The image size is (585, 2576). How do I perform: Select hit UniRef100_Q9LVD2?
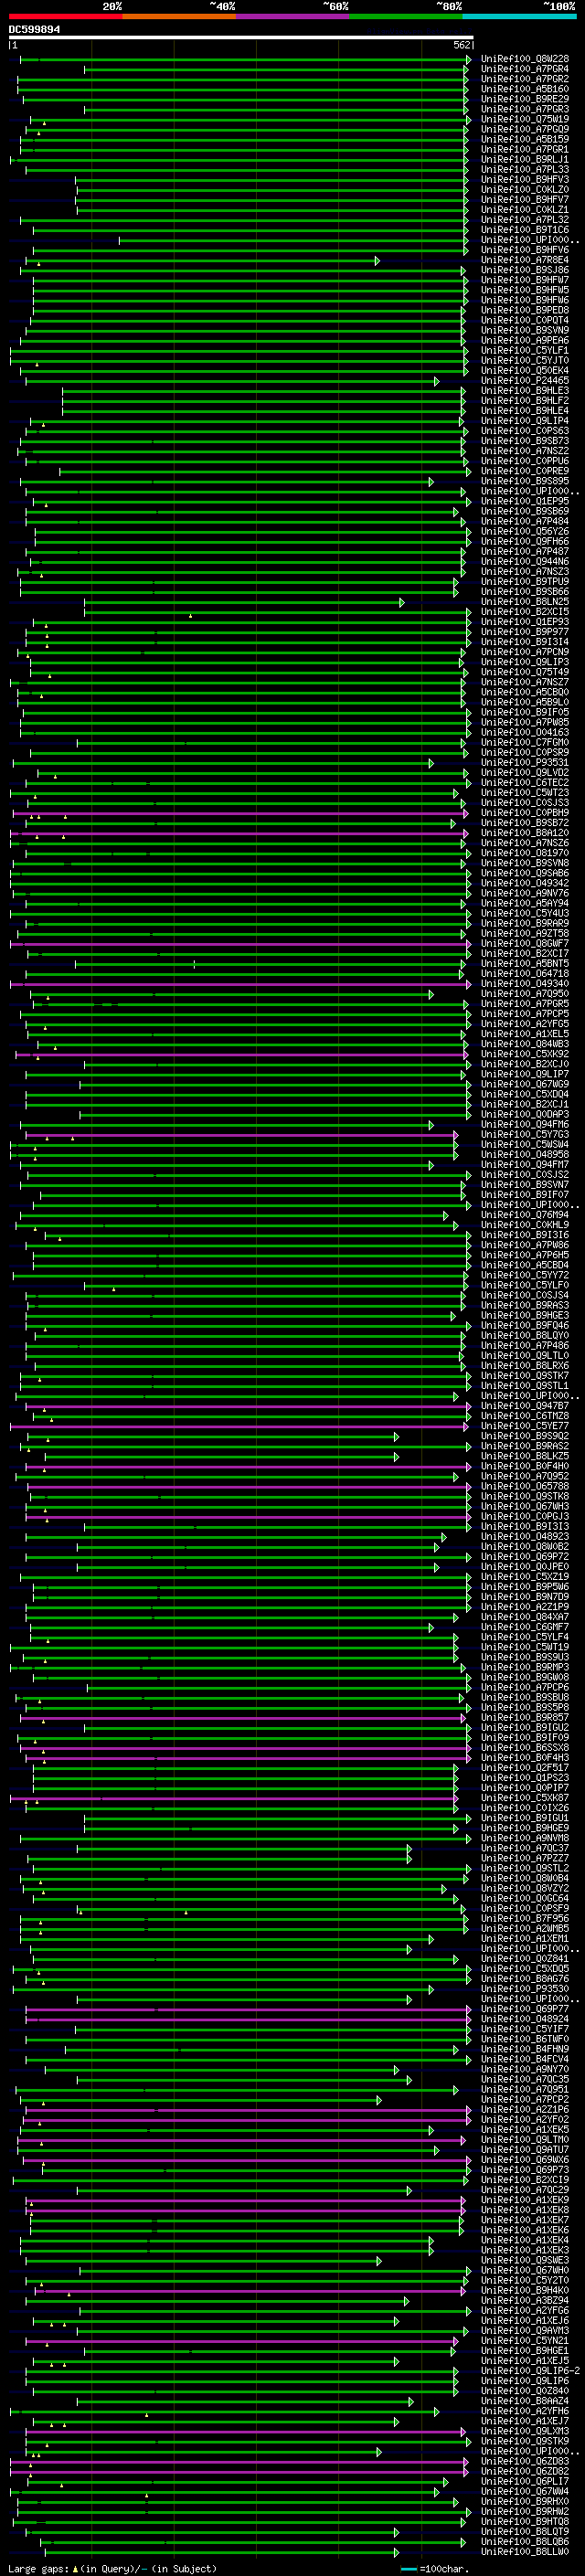(525, 773)
